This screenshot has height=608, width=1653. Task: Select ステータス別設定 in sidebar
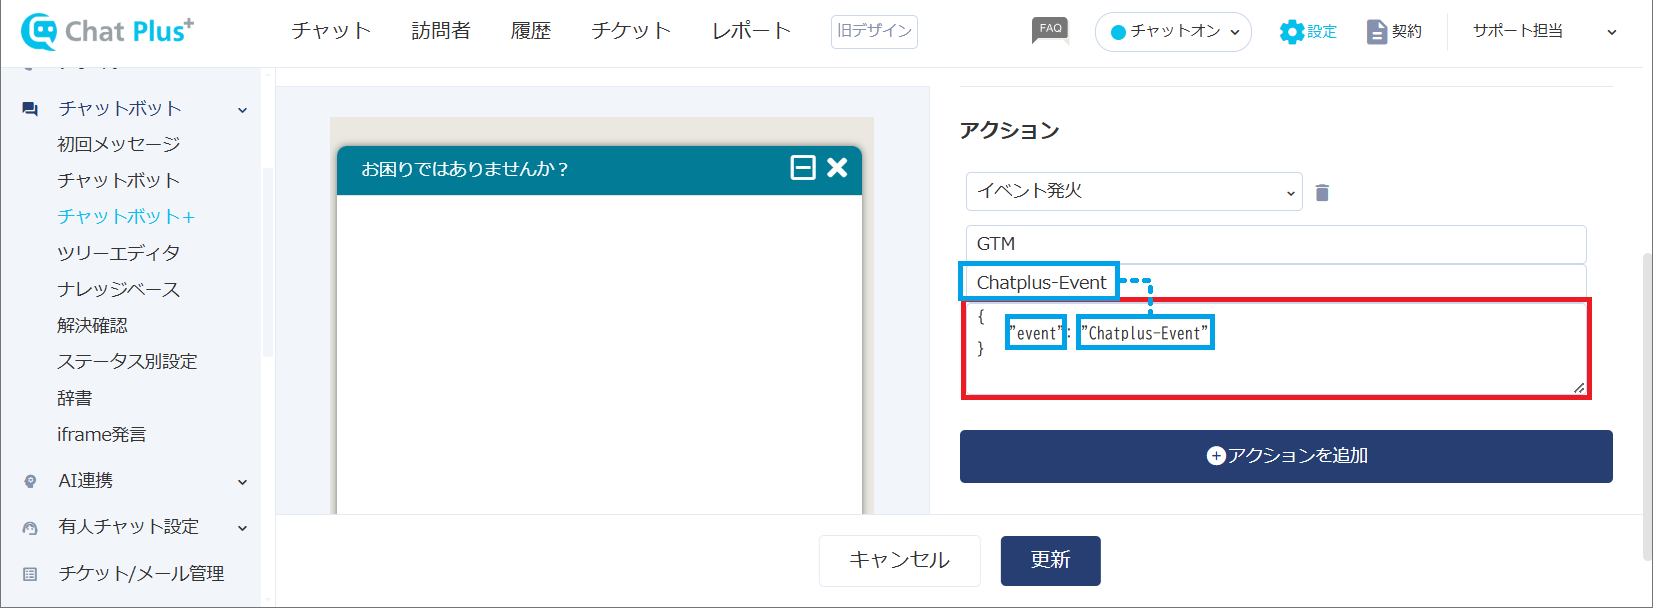point(127,361)
